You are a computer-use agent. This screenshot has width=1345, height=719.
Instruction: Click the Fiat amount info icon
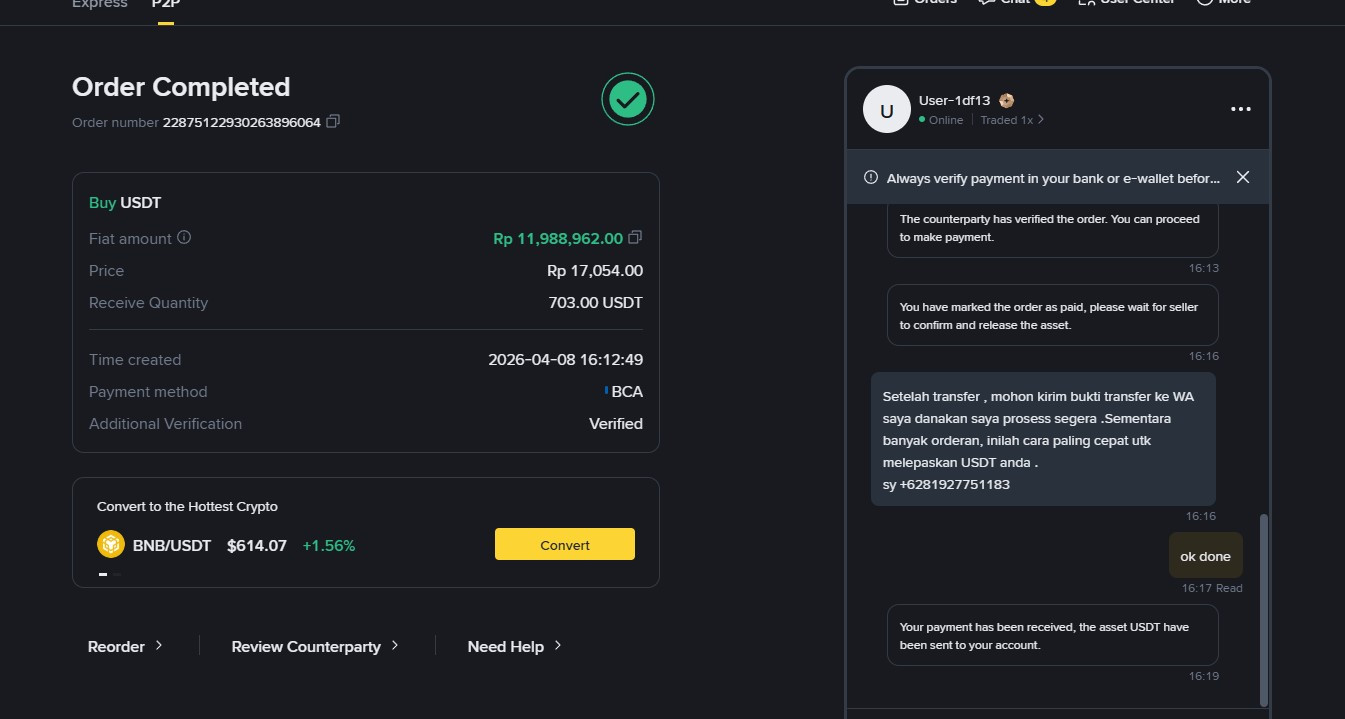click(184, 238)
